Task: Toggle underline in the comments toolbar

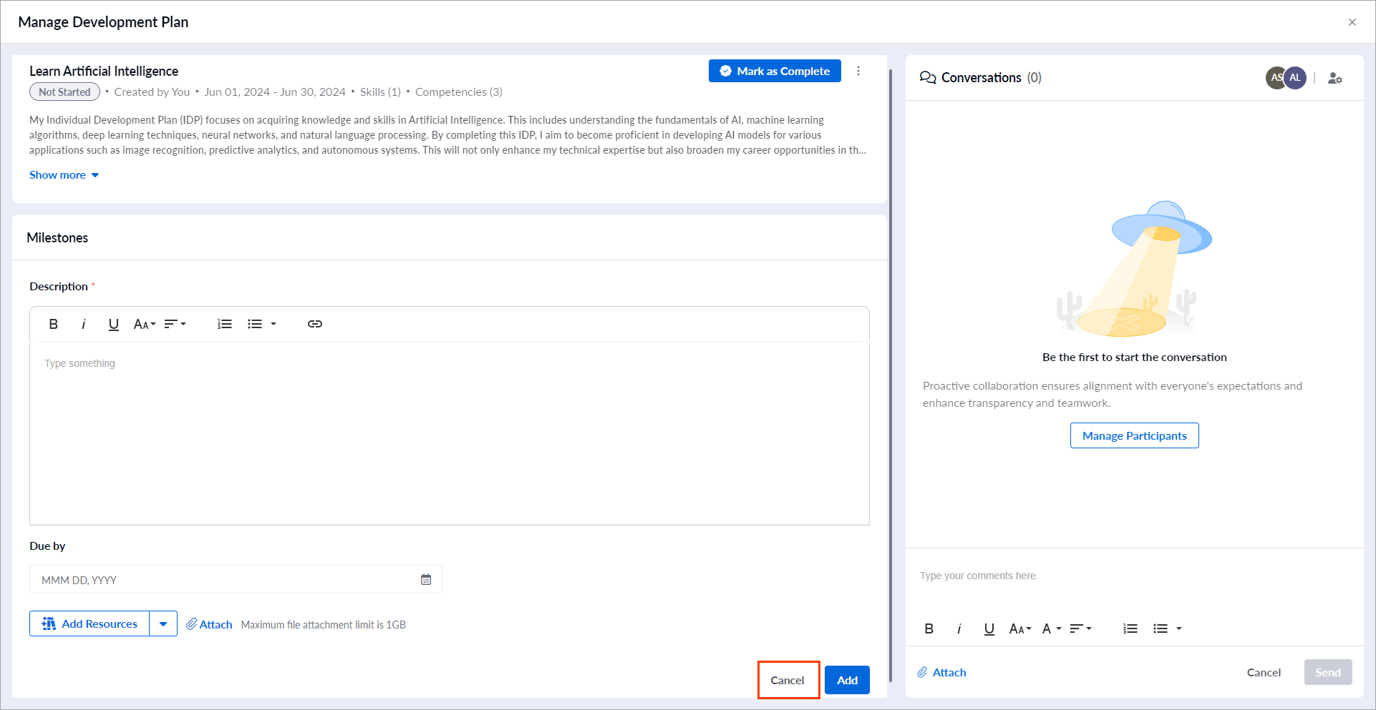Action: (x=989, y=628)
